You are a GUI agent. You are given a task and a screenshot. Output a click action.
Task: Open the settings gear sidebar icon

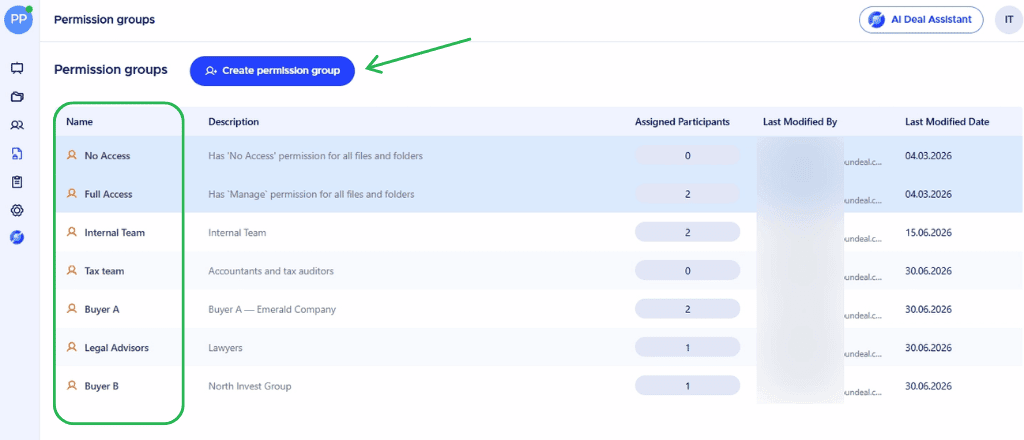(x=18, y=210)
